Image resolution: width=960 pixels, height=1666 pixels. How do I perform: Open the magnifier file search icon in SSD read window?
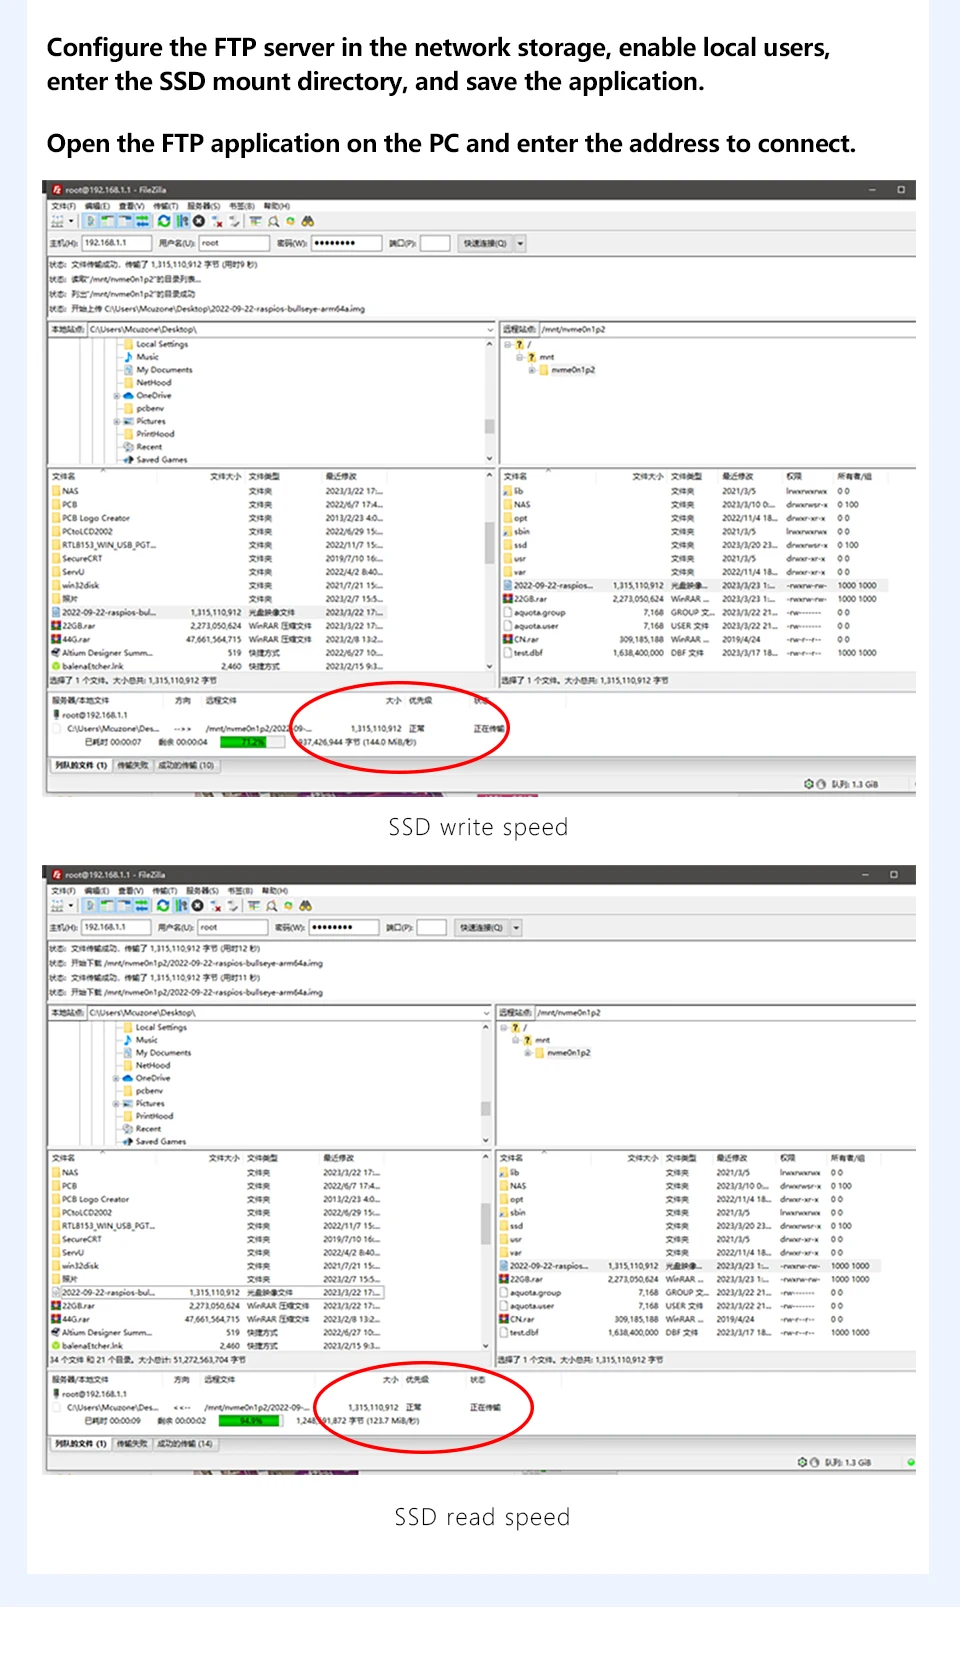(271, 905)
